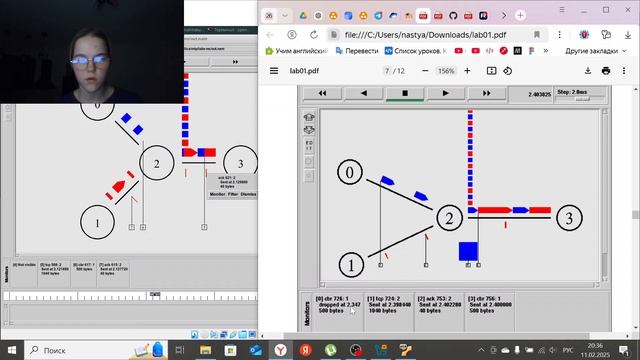The height and width of the screenshot is (360, 640).
Task: Open a new browser tab
Action: [520, 16]
